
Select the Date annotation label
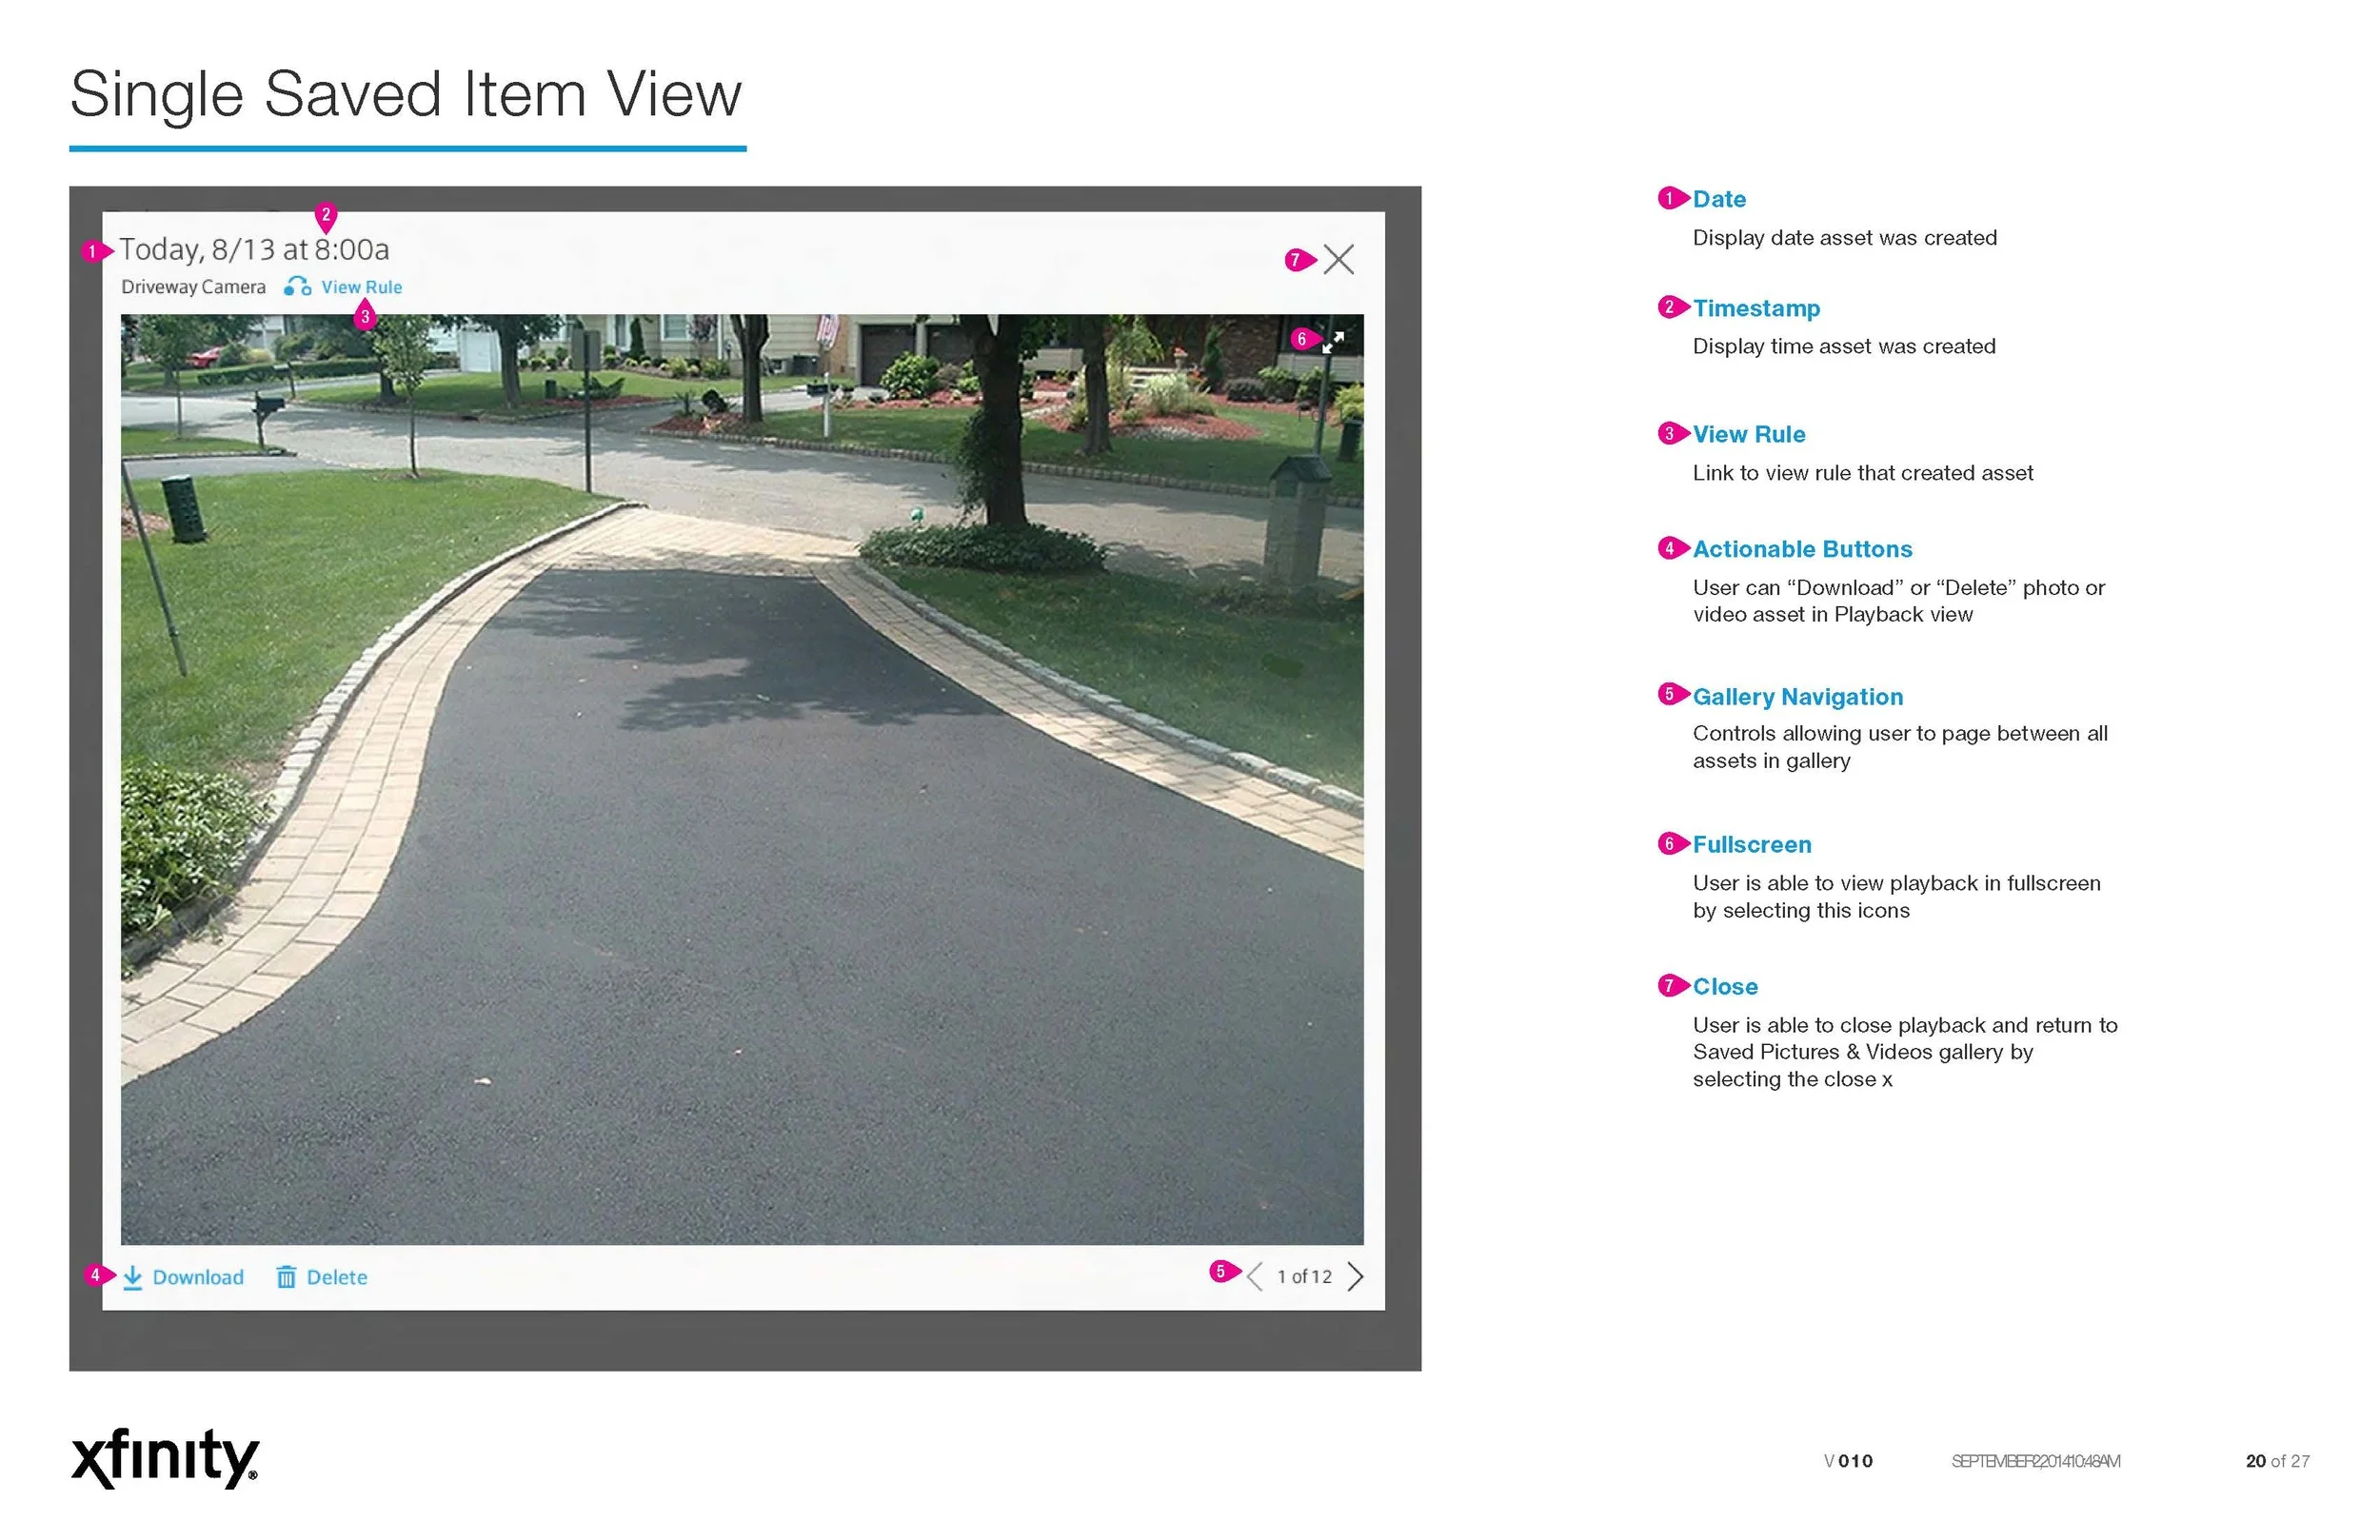tap(1718, 199)
